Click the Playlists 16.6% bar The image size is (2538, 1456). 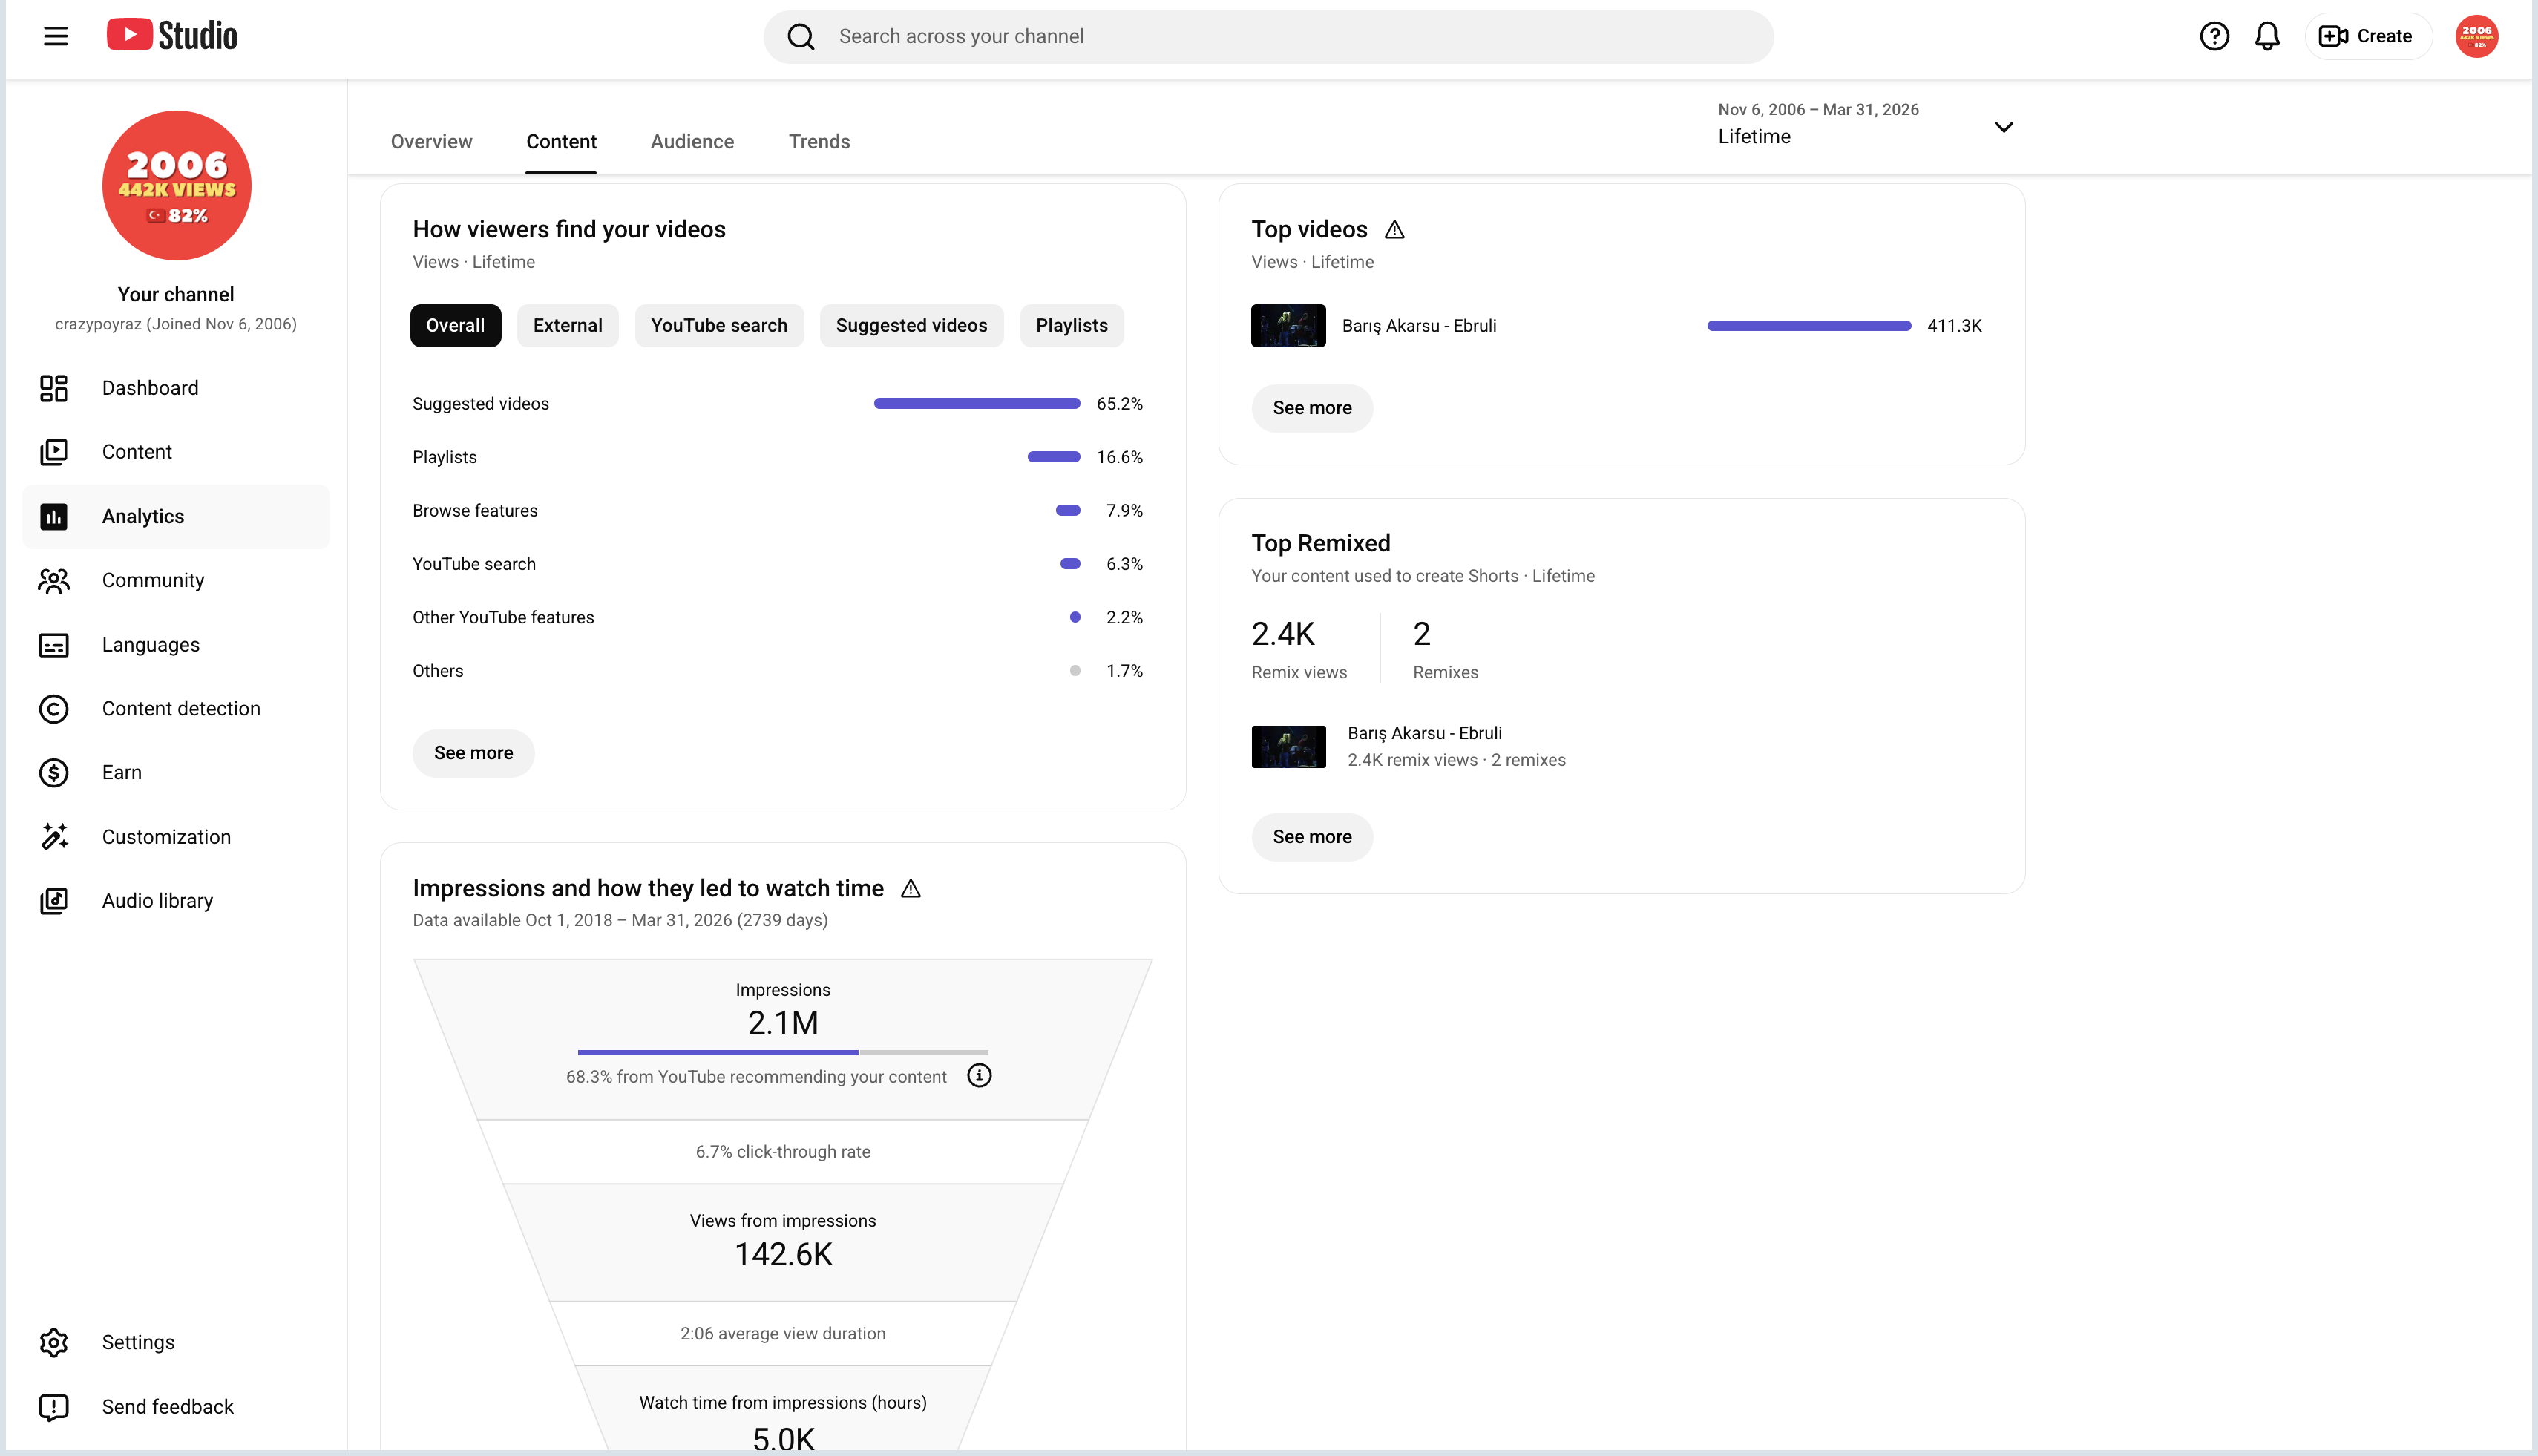pyautogui.click(x=1054, y=457)
